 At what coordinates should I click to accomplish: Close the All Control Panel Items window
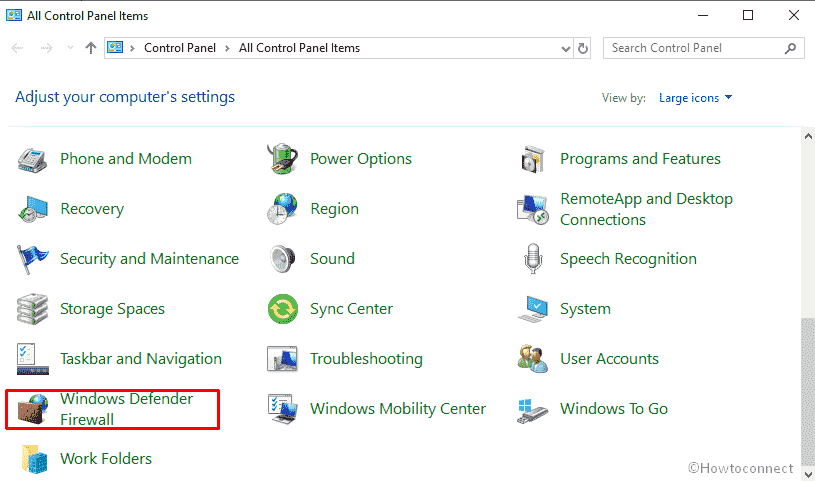tap(794, 15)
